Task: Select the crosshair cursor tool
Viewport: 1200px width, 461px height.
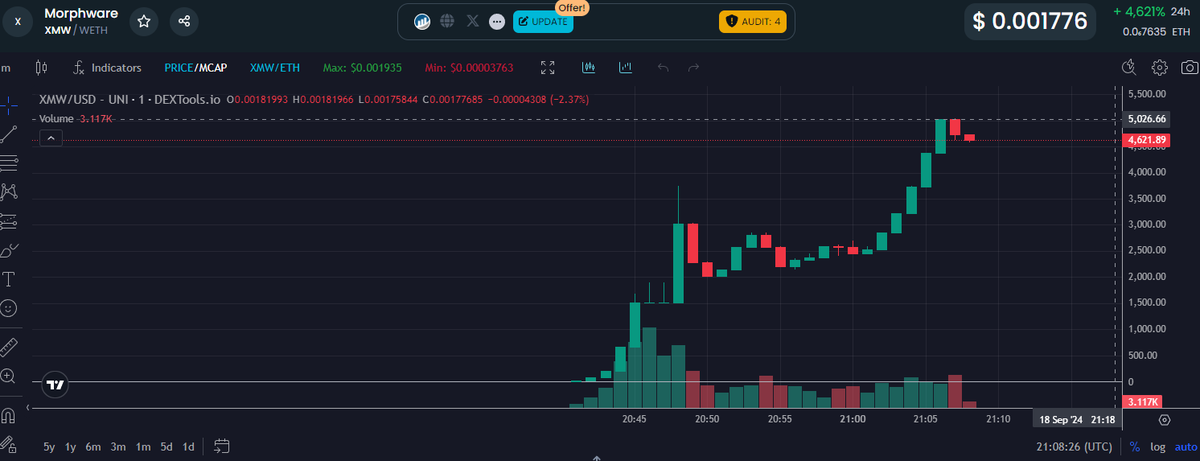Action: (9, 104)
